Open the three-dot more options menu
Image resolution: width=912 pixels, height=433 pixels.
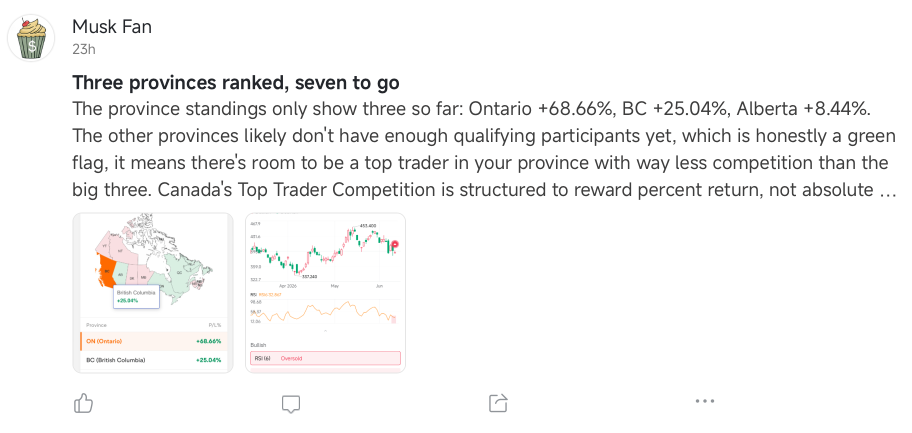coord(704,401)
